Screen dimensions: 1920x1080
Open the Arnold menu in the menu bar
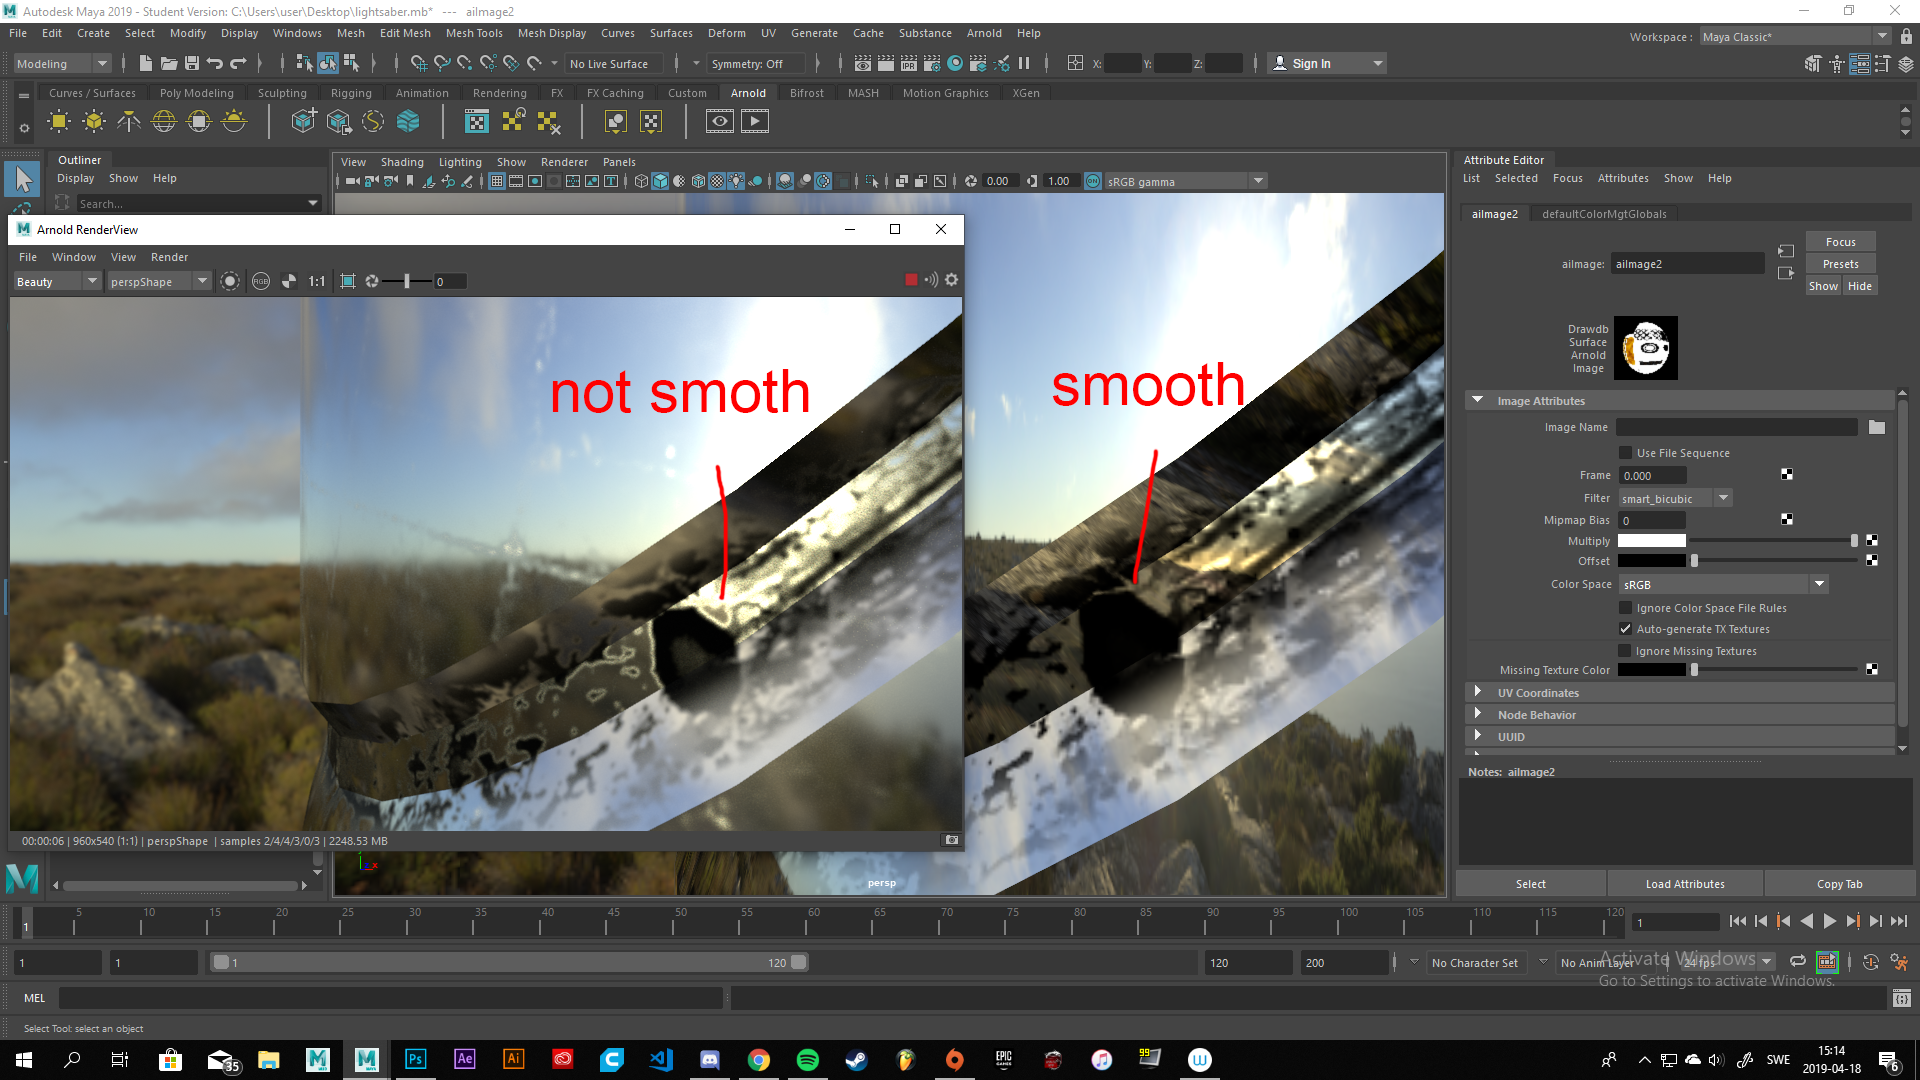tap(984, 33)
